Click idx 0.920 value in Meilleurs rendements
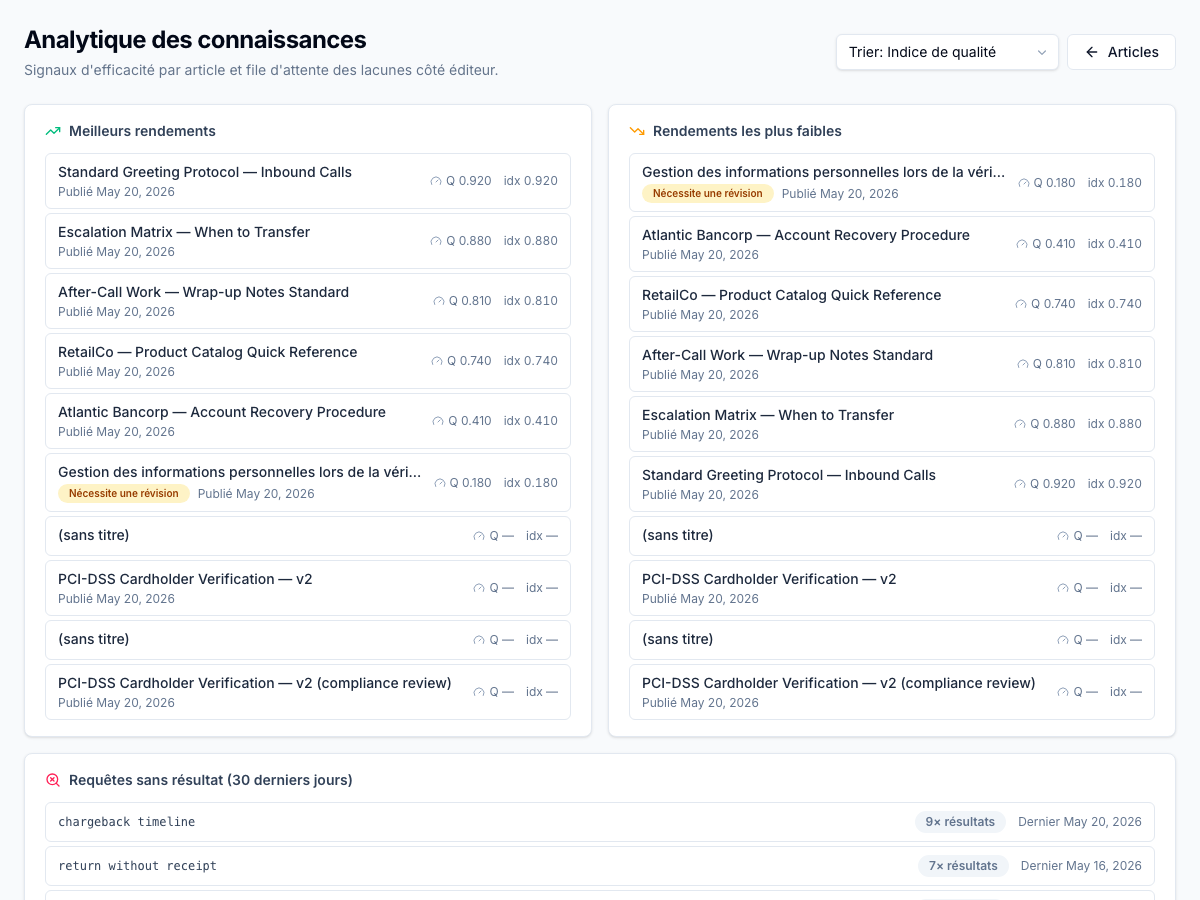 [531, 181]
